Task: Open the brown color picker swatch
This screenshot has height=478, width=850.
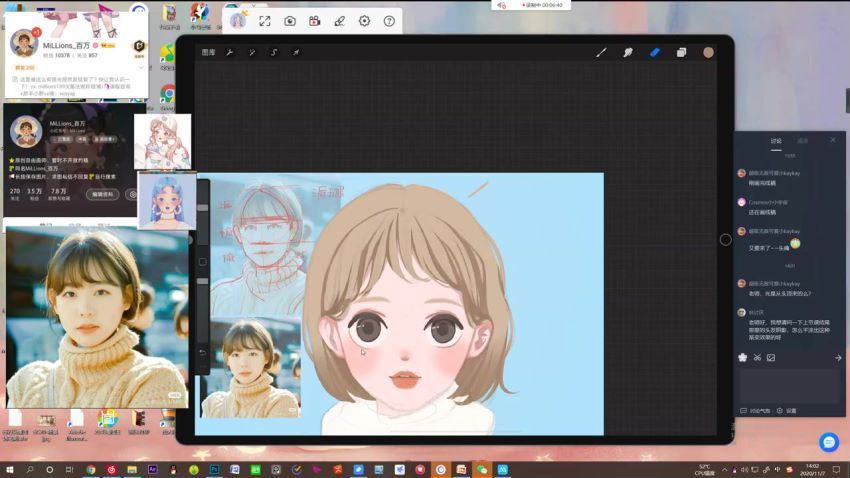Action: click(708, 52)
